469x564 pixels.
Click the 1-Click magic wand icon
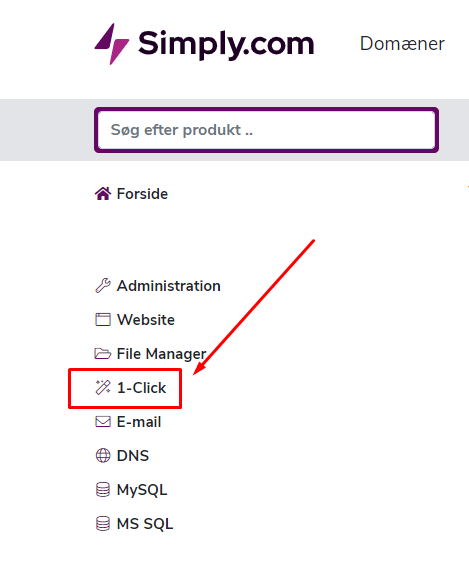click(103, 387)
